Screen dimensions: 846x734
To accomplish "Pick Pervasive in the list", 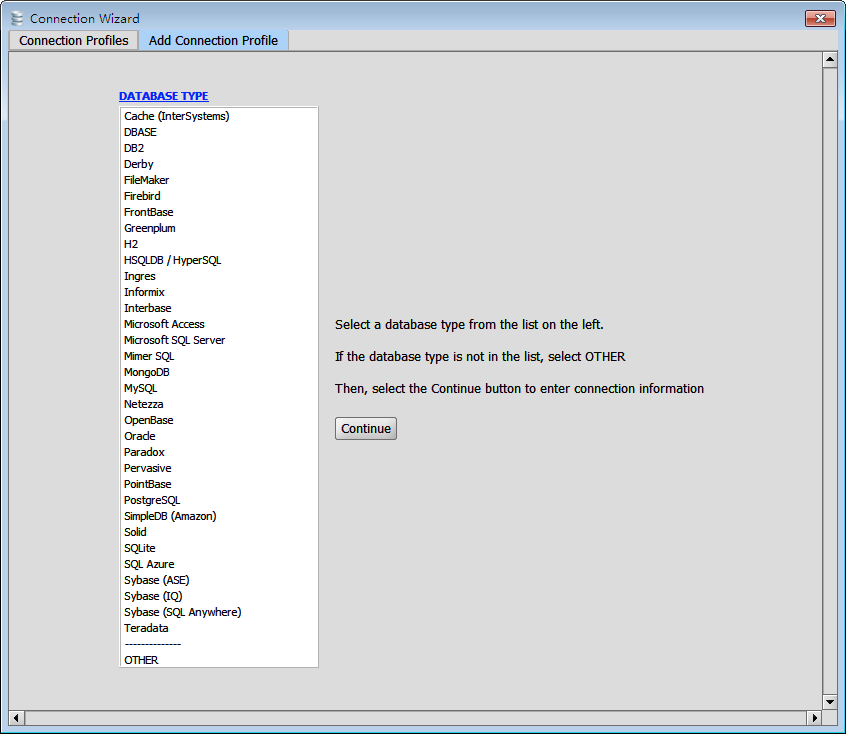I will point(219,468).
